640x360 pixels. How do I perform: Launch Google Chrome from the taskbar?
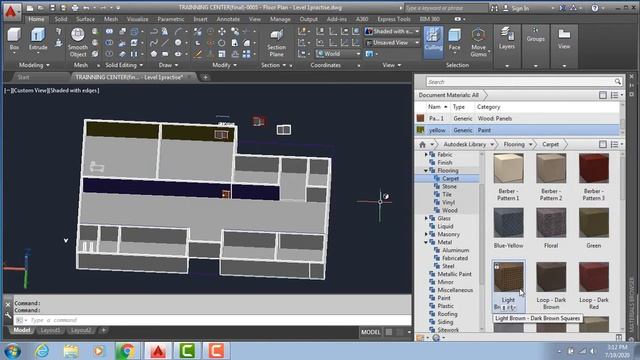127,351
